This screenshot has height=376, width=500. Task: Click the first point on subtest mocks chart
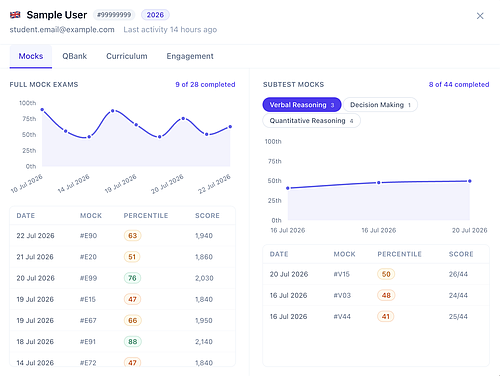click(288, 188)
